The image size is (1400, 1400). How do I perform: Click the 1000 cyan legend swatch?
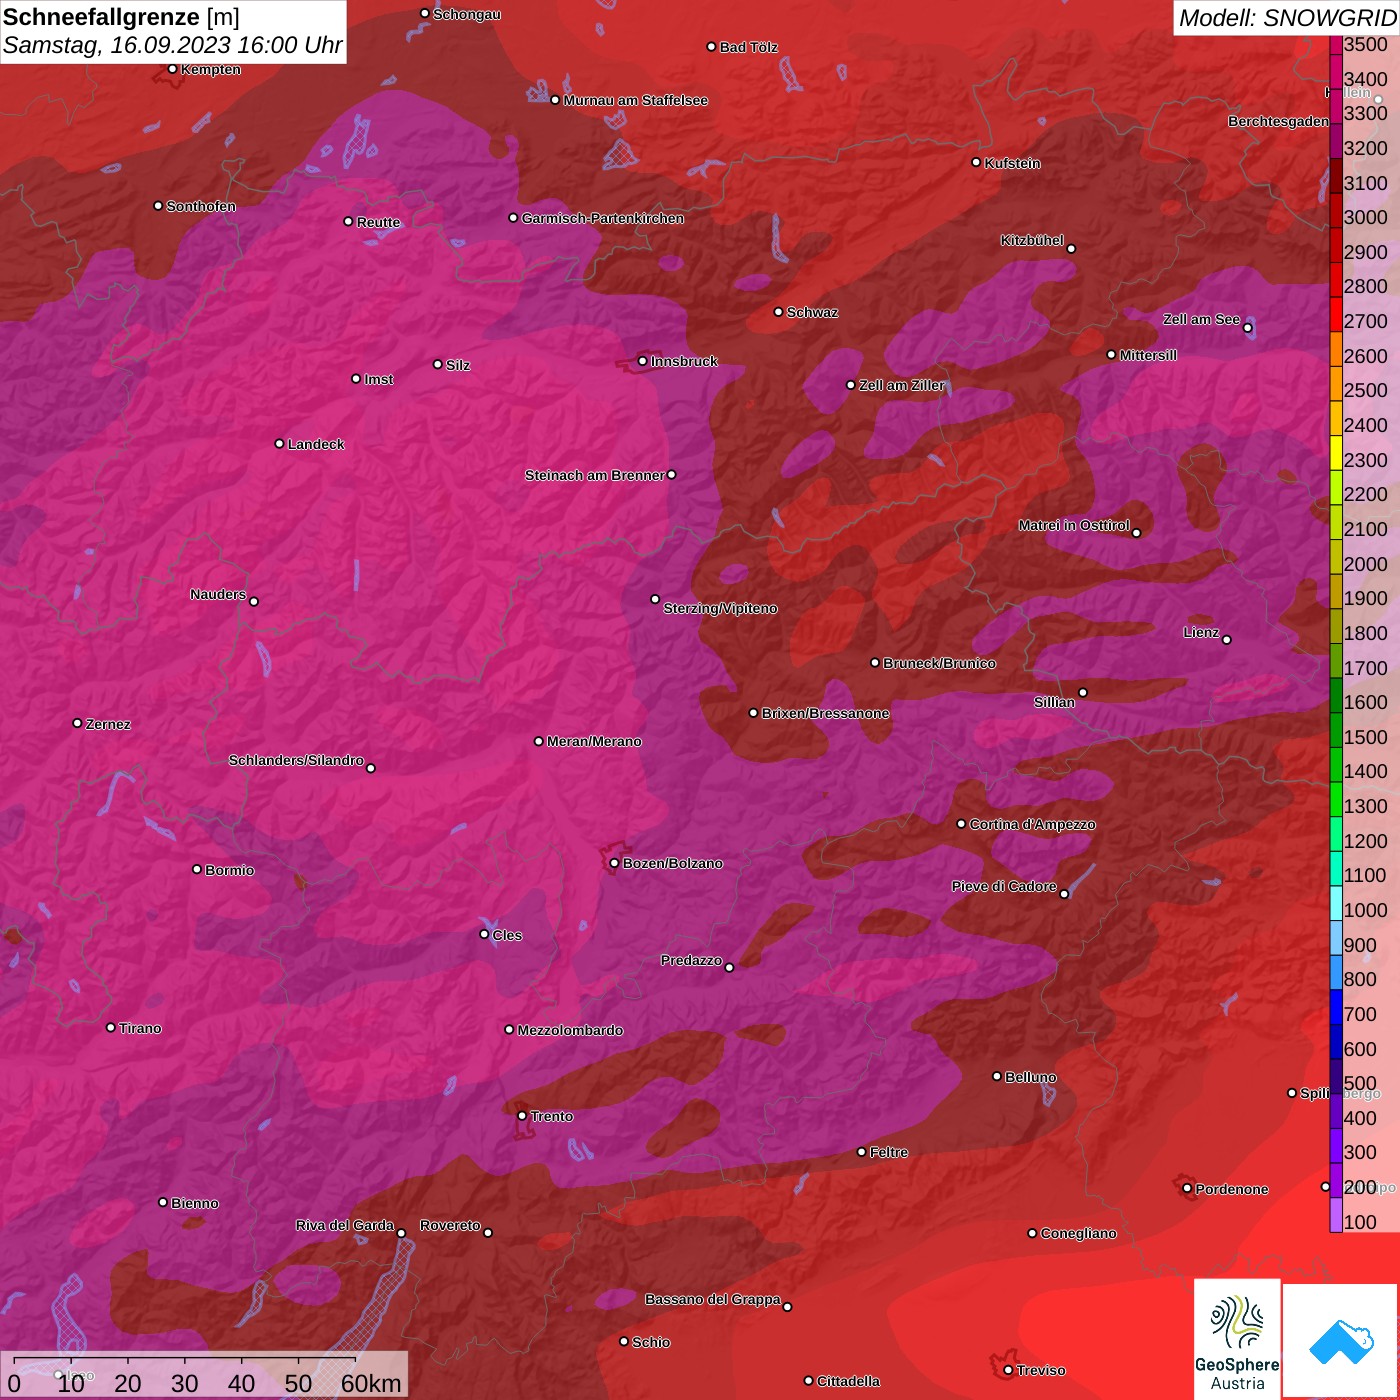pyautogui.click(x=1335, y=904)
